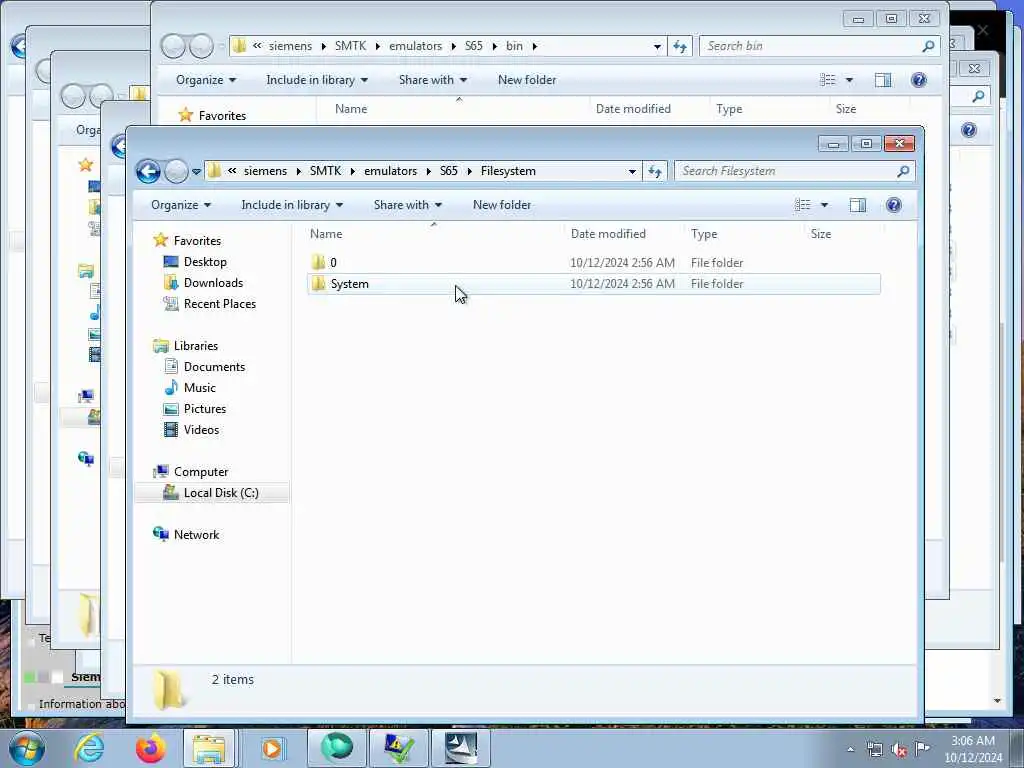The image size is (1024, 768).
Task: Launch Firefox from taskbar
Action: tap(150, 748)
